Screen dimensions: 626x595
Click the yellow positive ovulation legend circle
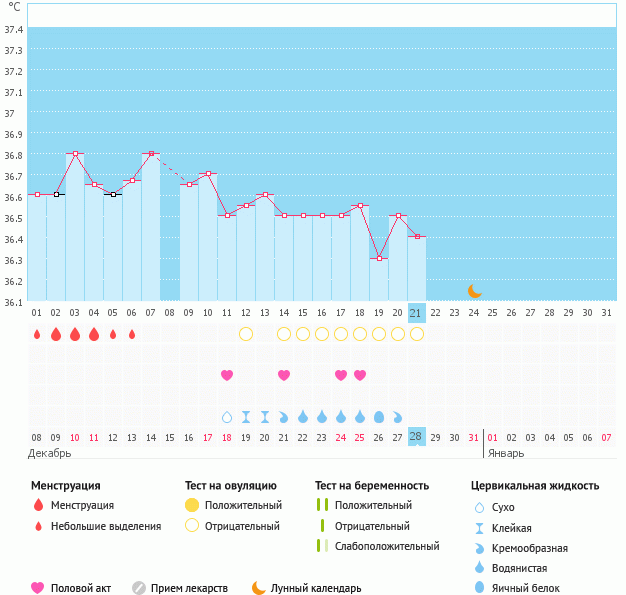click(x=192, y=505)
